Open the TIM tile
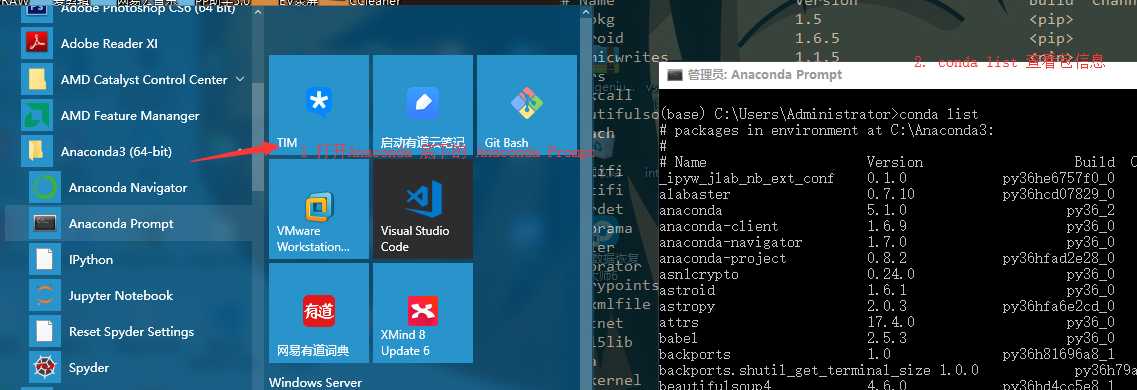 coord(318,105)
